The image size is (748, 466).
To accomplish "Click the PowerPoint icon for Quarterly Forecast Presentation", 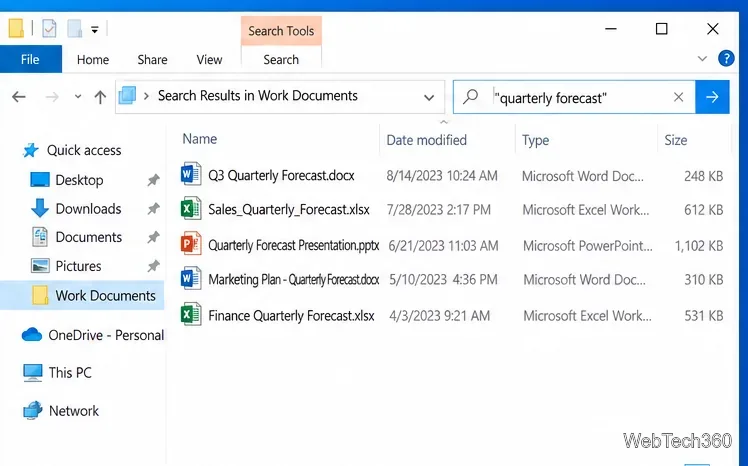I will click(191, 243).
